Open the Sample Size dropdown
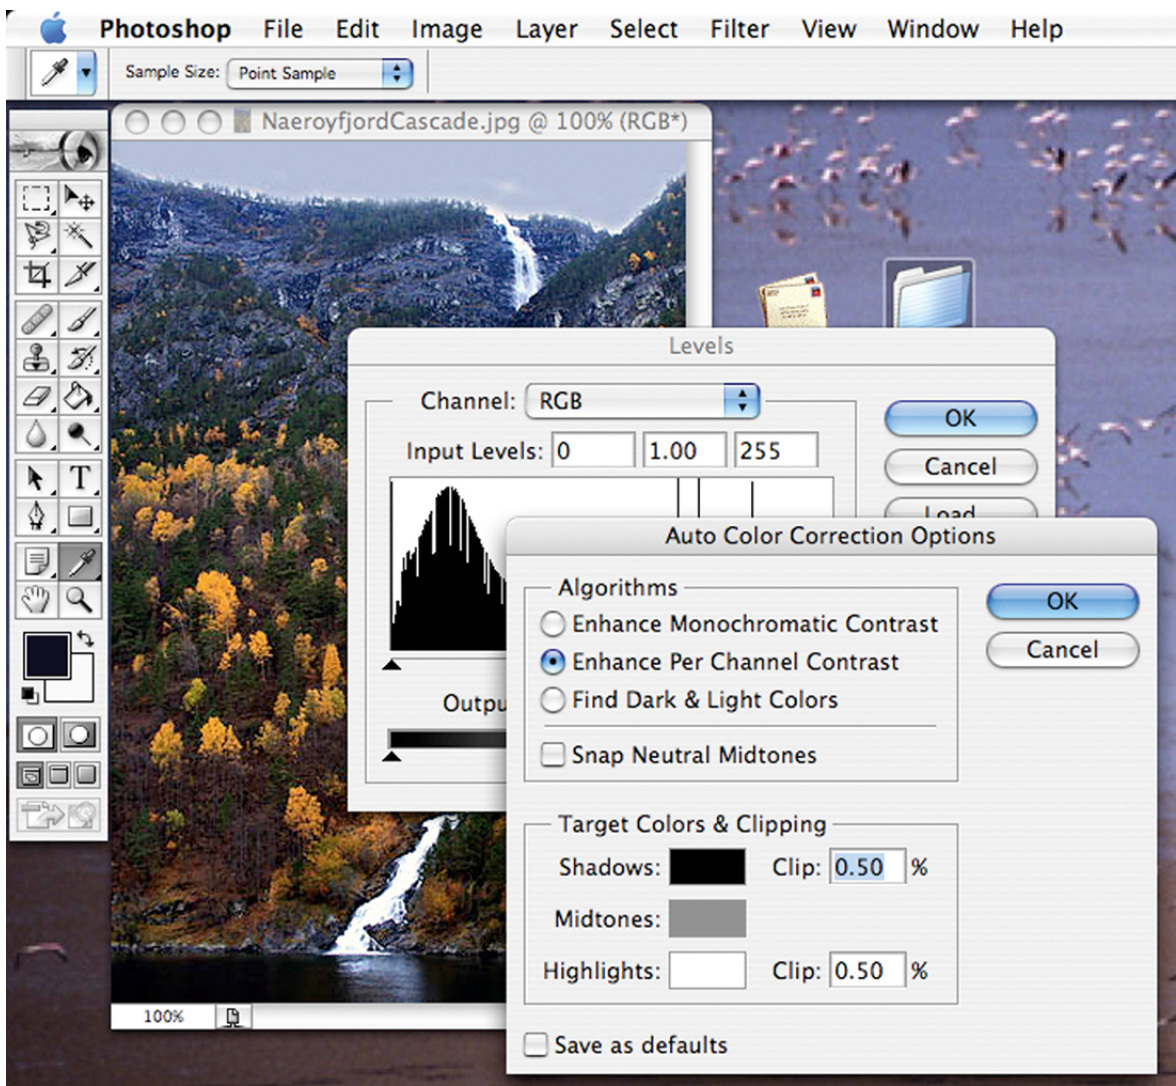This screenshot has height=1086, width=1176. click(320, 74)
